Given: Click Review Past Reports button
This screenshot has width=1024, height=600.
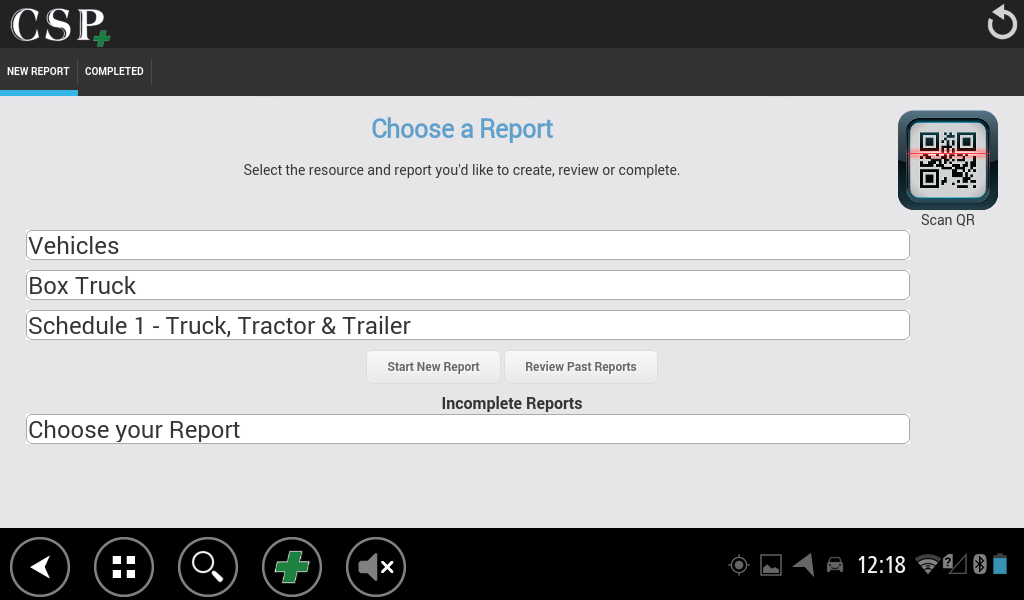Looking at the screenshot, I should (581, 367).
